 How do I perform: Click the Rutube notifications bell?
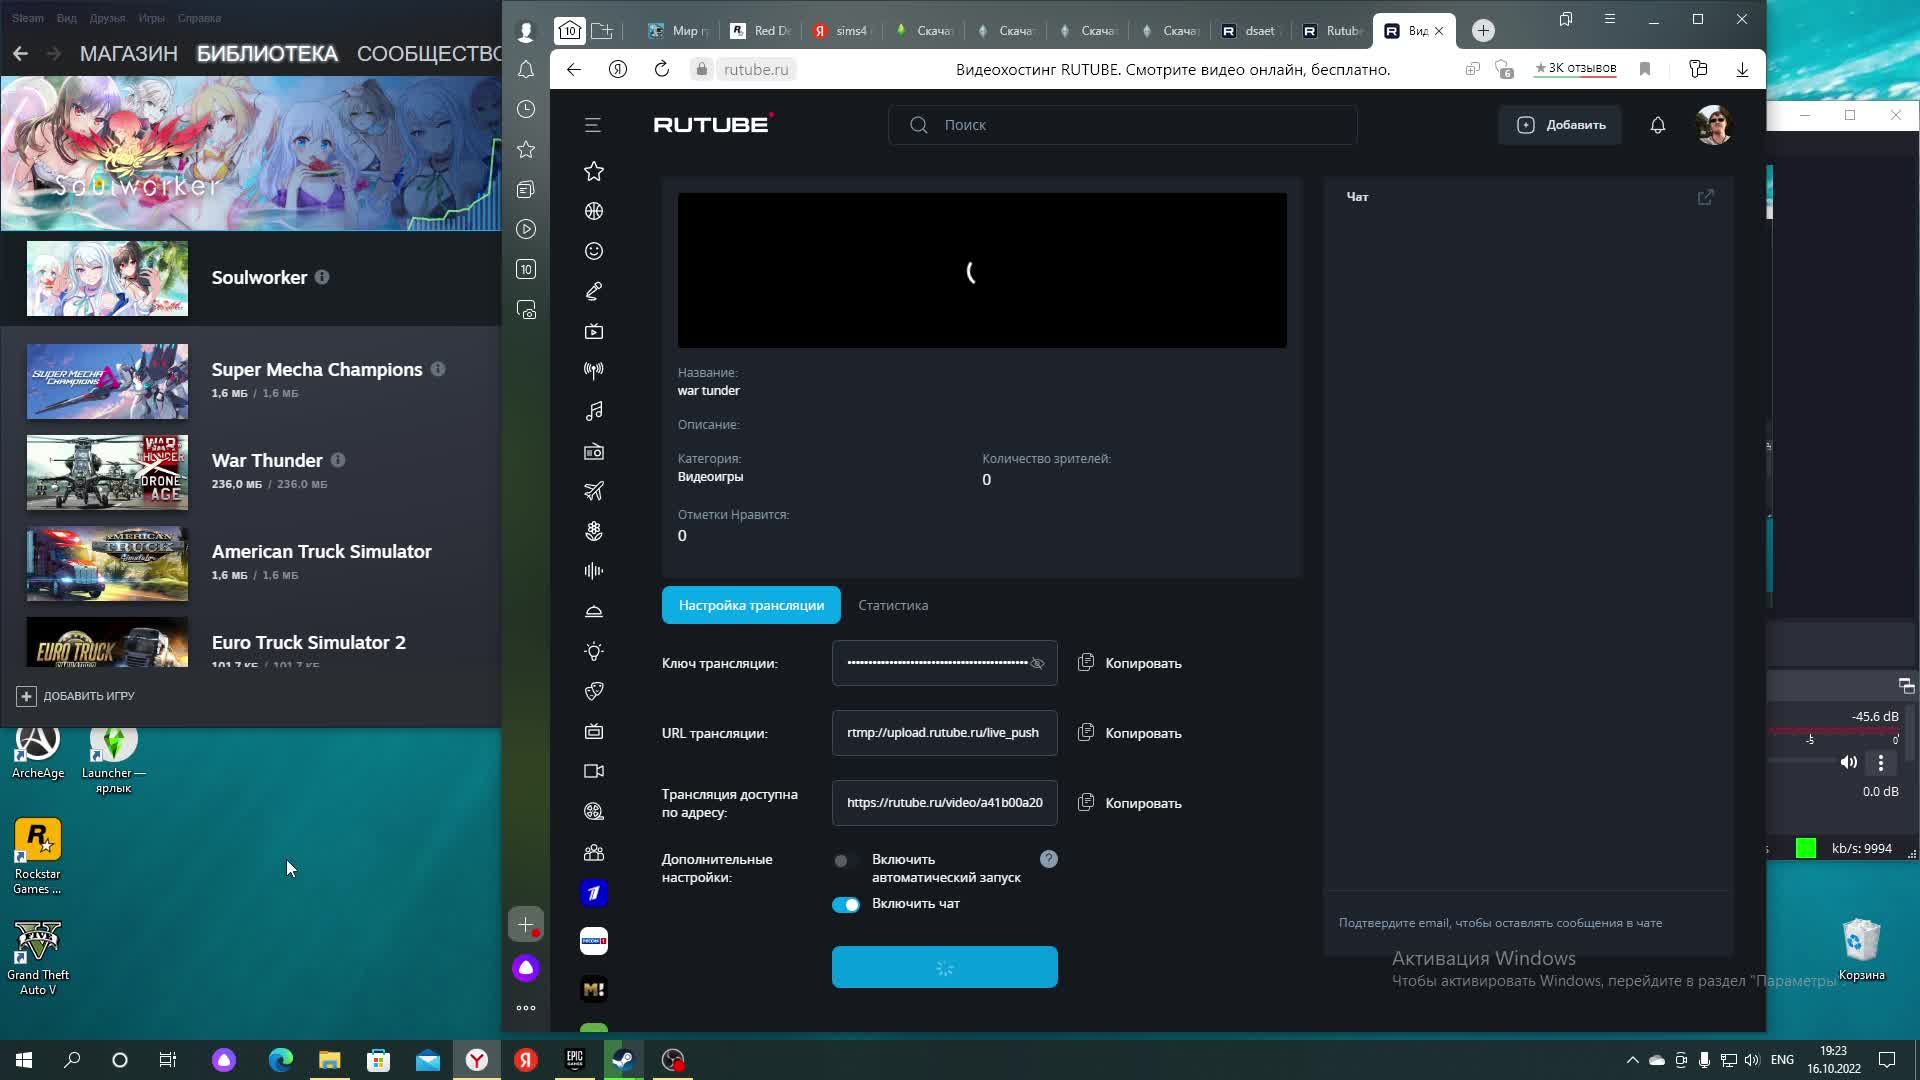tap(1657, 125)
